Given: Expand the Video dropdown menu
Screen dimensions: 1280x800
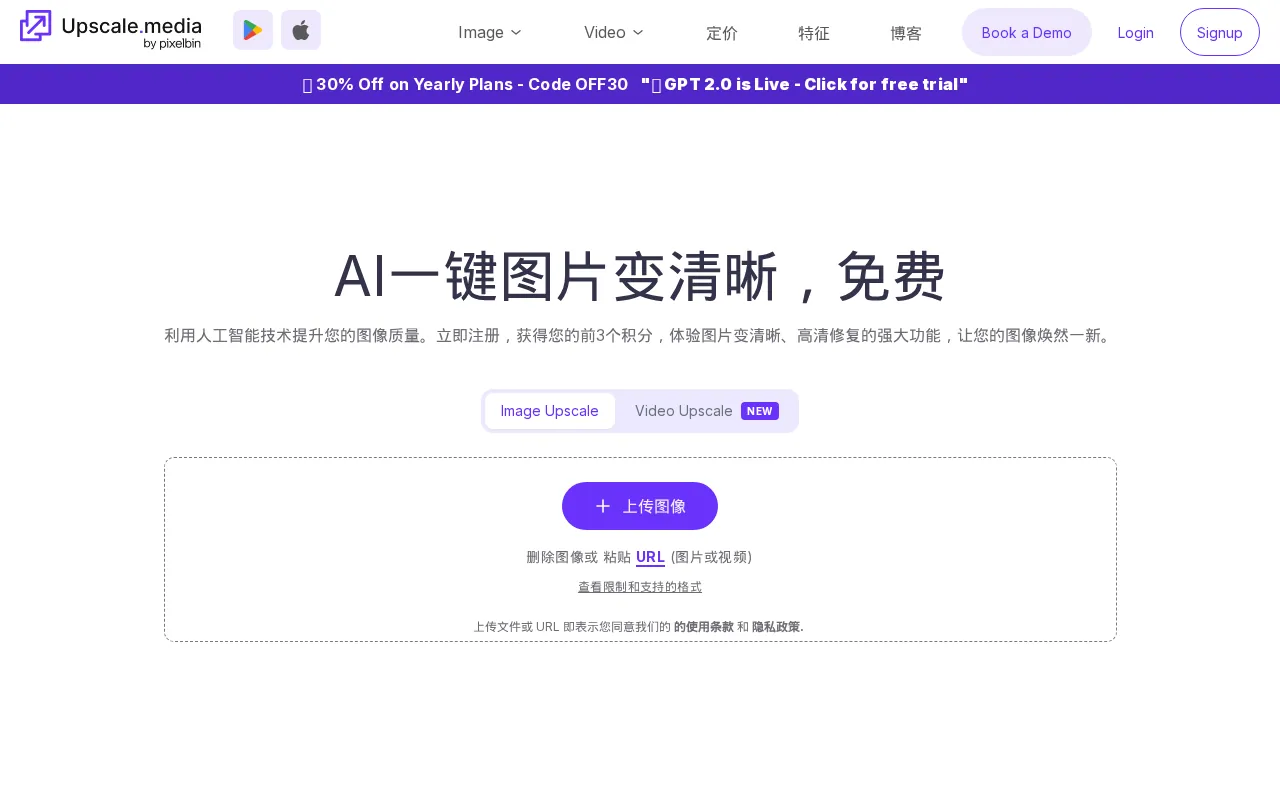Looking at the screenshot, I should pos(614,32).
